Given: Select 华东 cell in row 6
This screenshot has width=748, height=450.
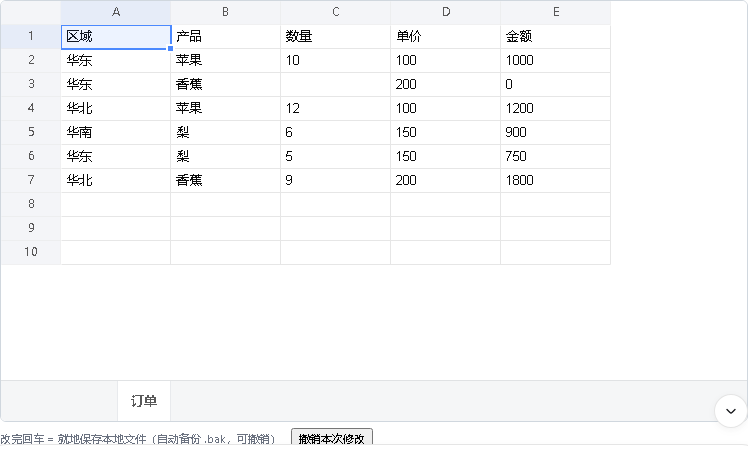Looking at the screenshot, I should coord(116,156).
